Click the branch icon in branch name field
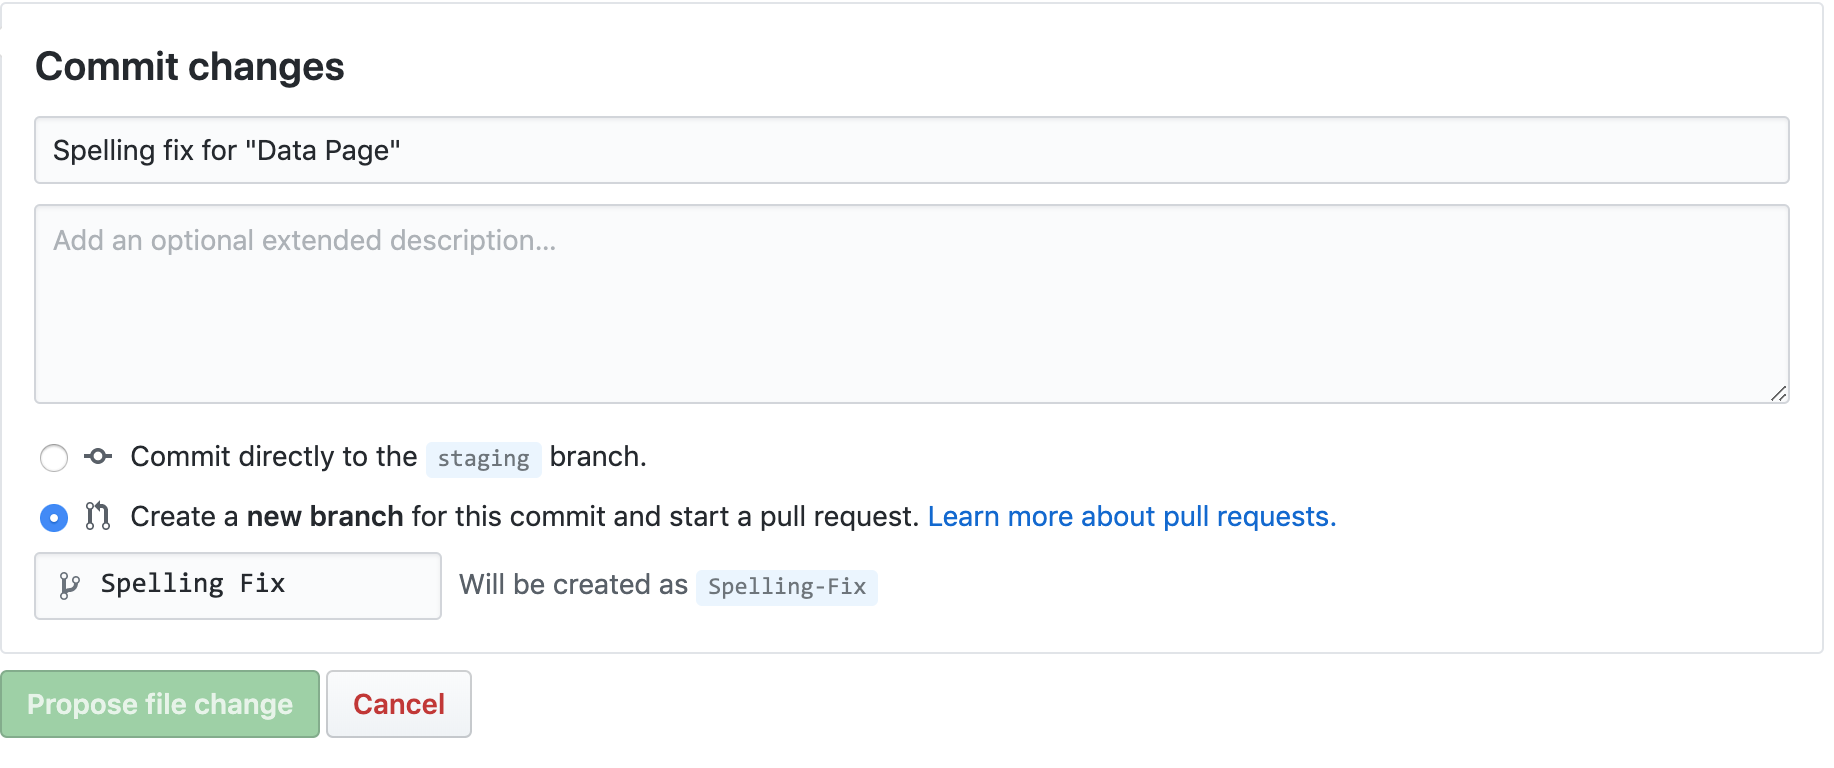The height and width of the screenshot is (768, 1834). [x=69, y=585]
